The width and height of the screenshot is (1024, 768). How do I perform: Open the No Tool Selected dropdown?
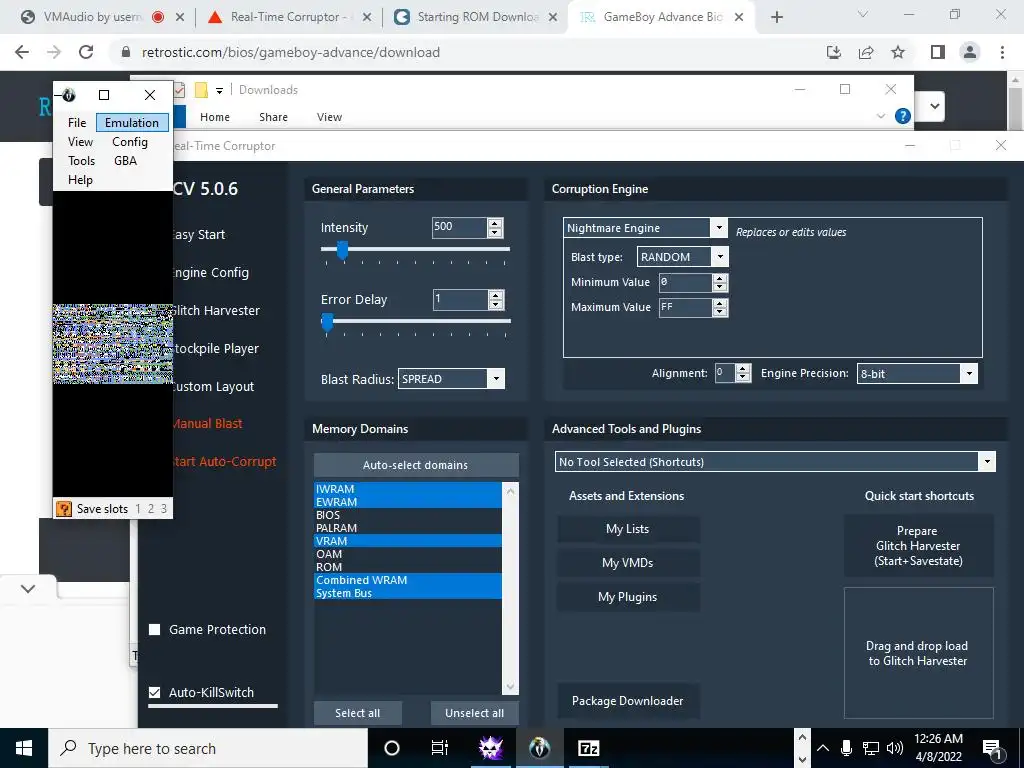pyautogui.click(x=987, y=462)
